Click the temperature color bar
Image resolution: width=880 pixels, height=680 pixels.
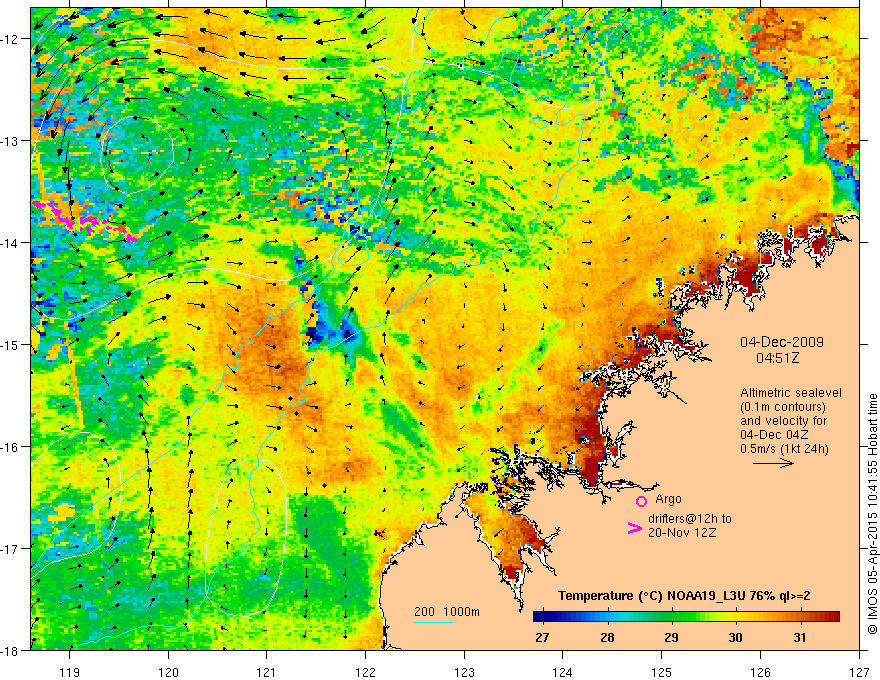686,617
